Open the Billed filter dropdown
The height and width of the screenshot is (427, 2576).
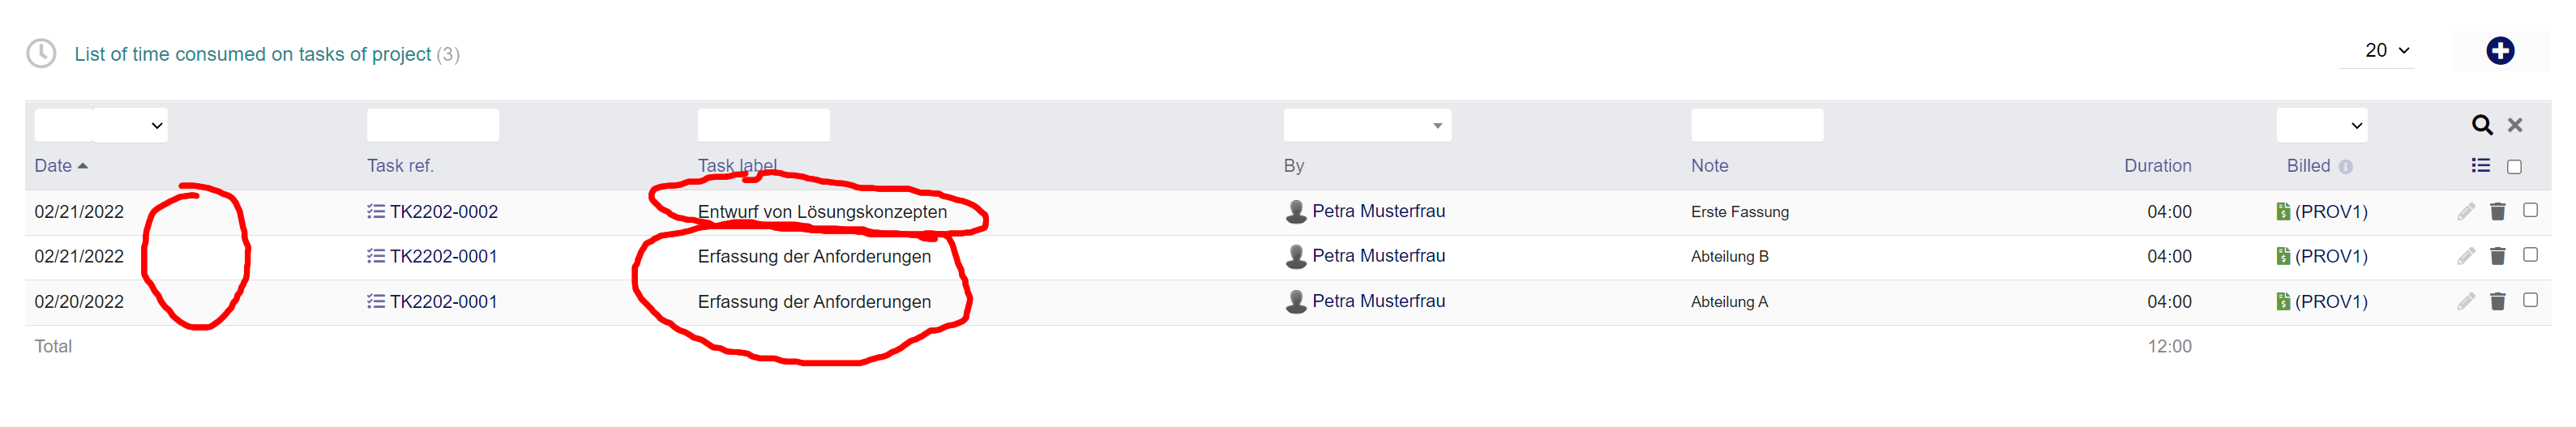tap(2321, 125)
